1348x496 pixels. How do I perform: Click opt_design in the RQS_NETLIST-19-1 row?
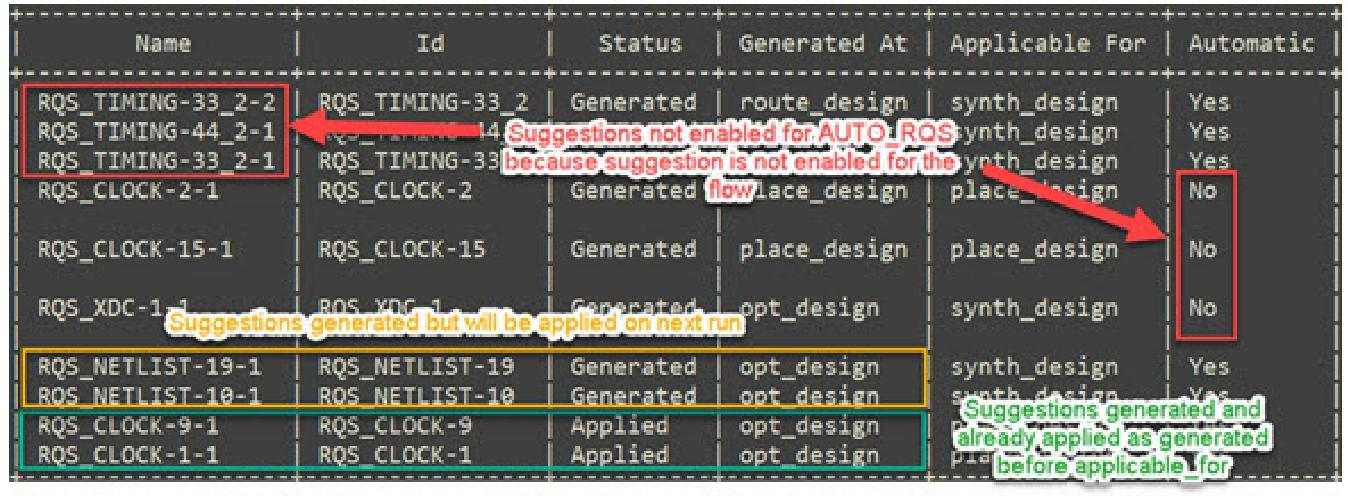point(810,366)
